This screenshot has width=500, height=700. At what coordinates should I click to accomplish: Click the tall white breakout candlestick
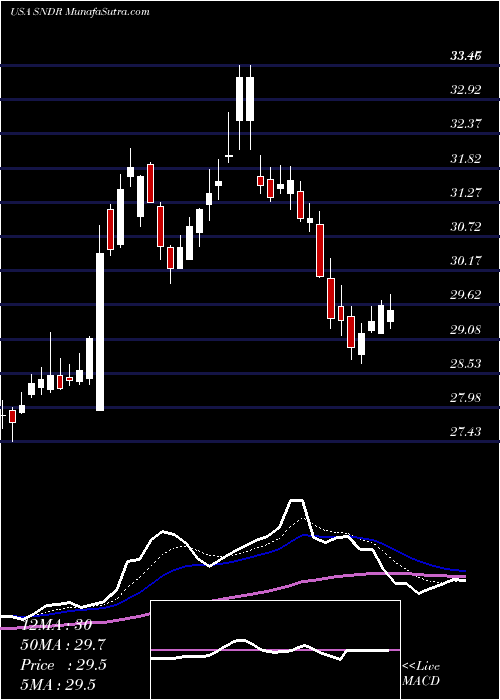pos(100,332)
